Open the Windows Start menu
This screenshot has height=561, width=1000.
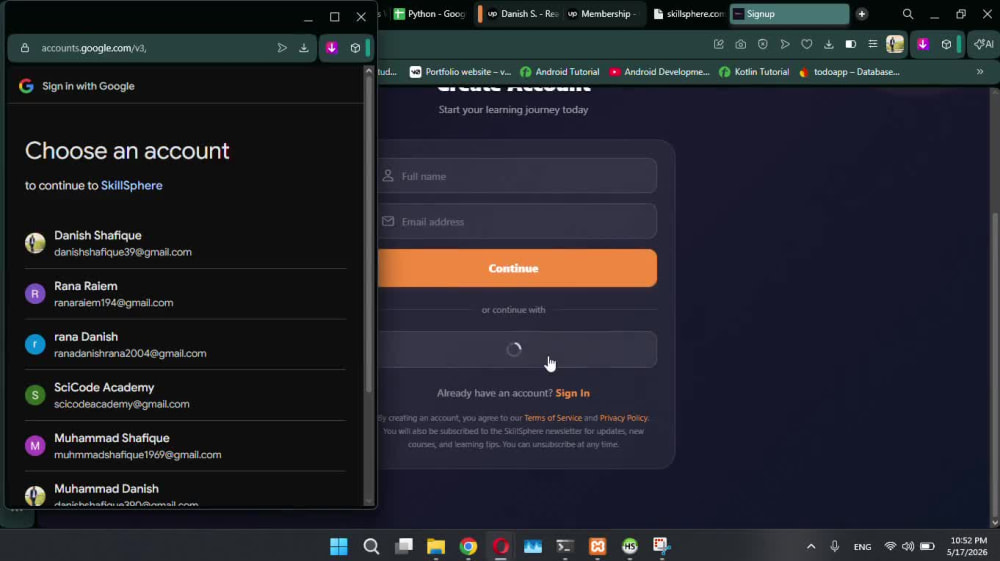click(x=339, y=546)
